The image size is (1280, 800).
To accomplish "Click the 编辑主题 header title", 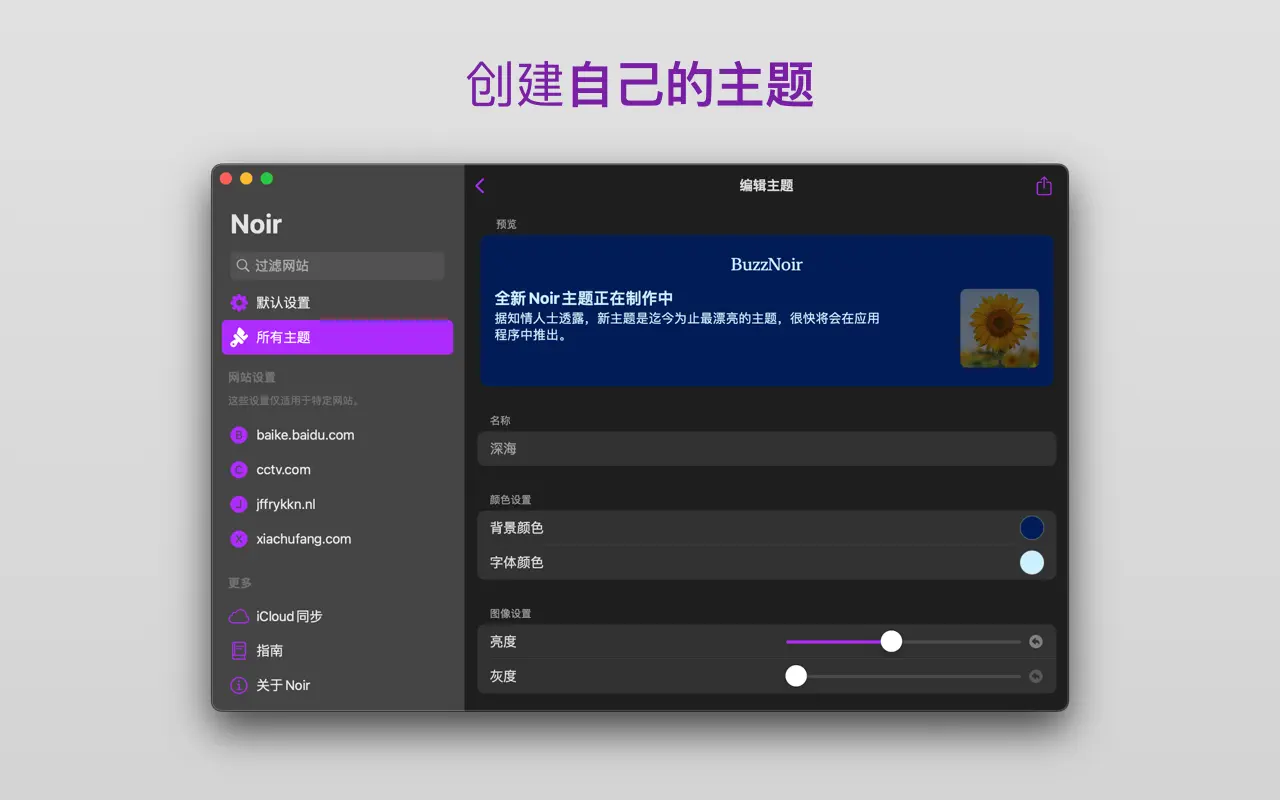I will click(766, 186).
